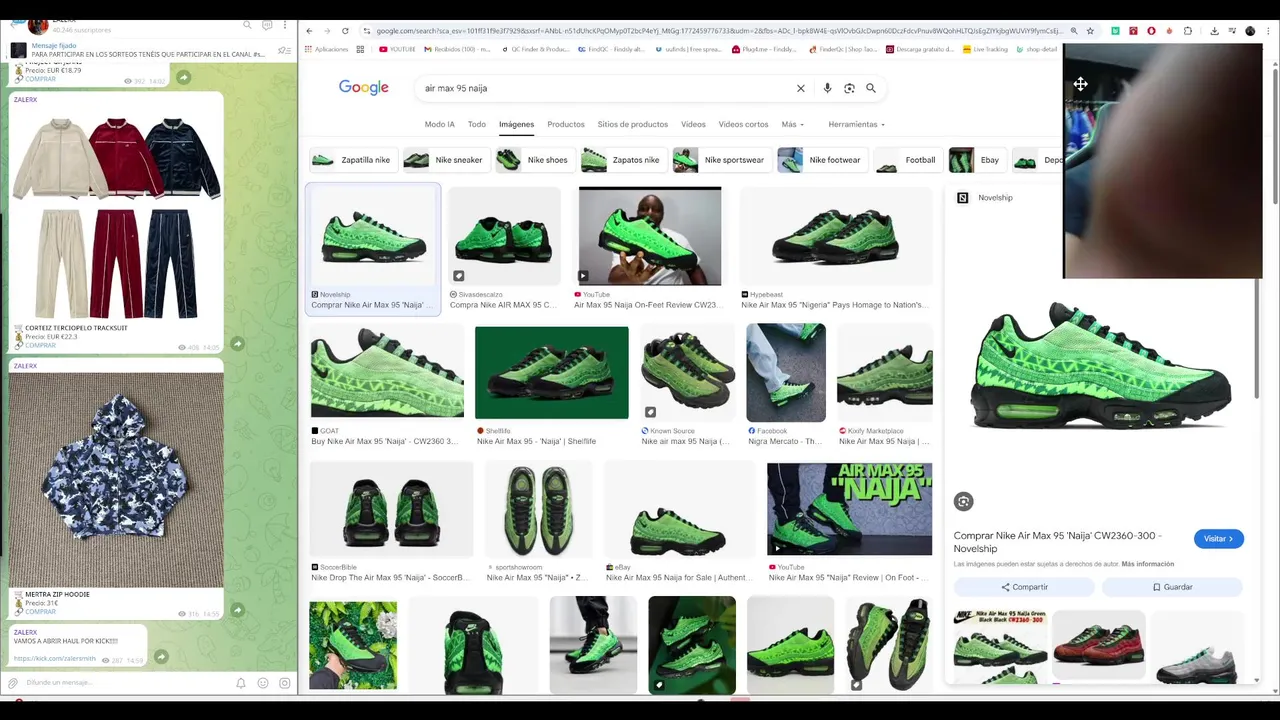This screenshot has height=720, width=1280.
Task: Click the image search lens icon on preview
Action: click(x=963, y=502)
